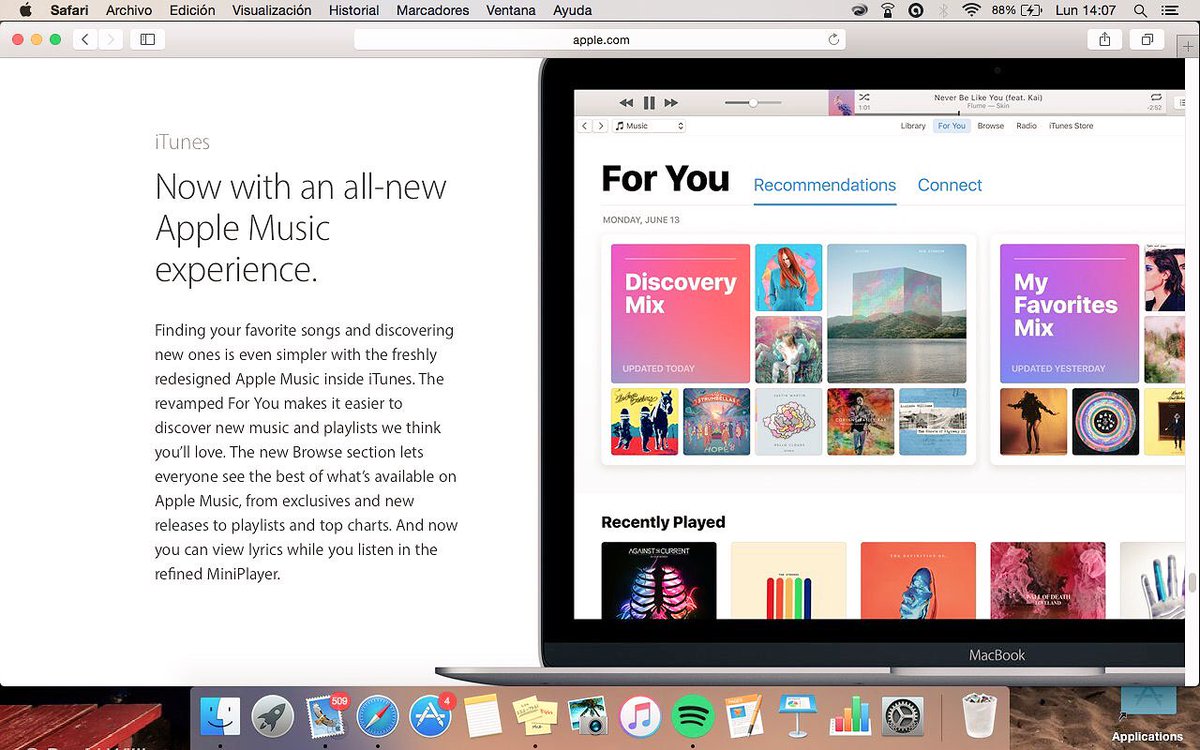This screenshot has height=750, width=1200.
Task: Open Mail in the Dock
Action: [x=324, y=716]
